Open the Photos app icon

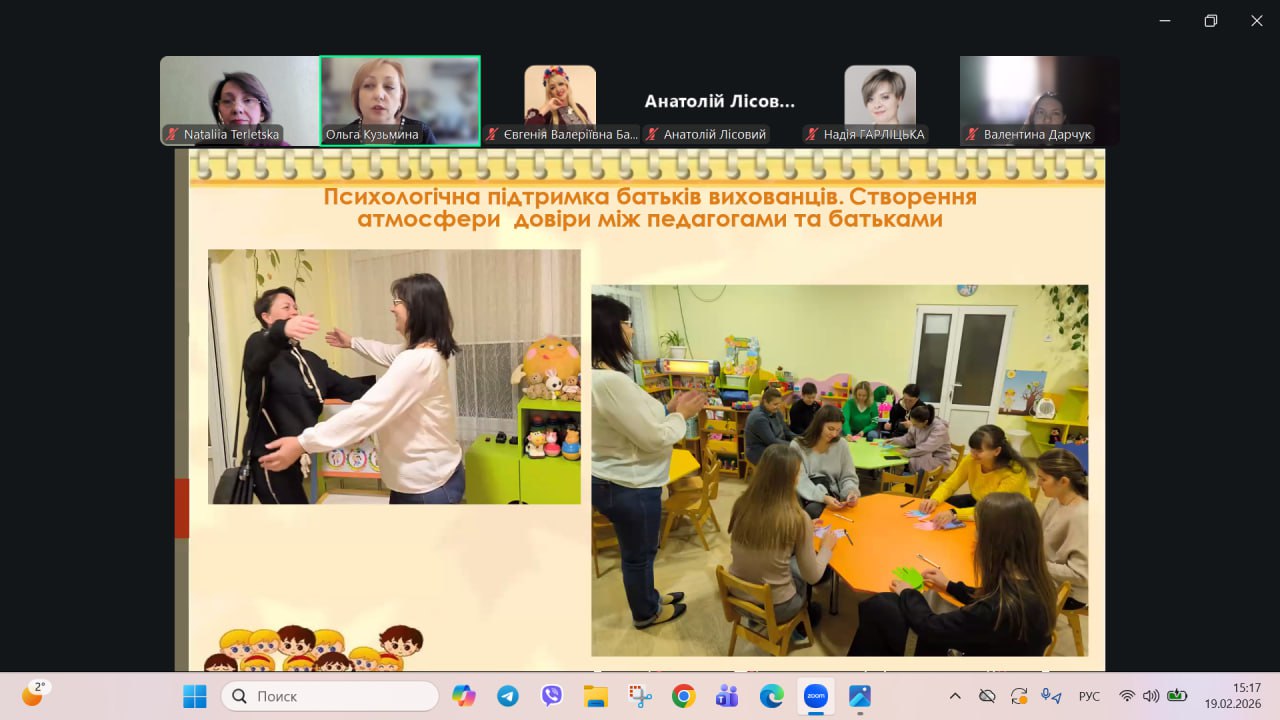click(860, 696)
